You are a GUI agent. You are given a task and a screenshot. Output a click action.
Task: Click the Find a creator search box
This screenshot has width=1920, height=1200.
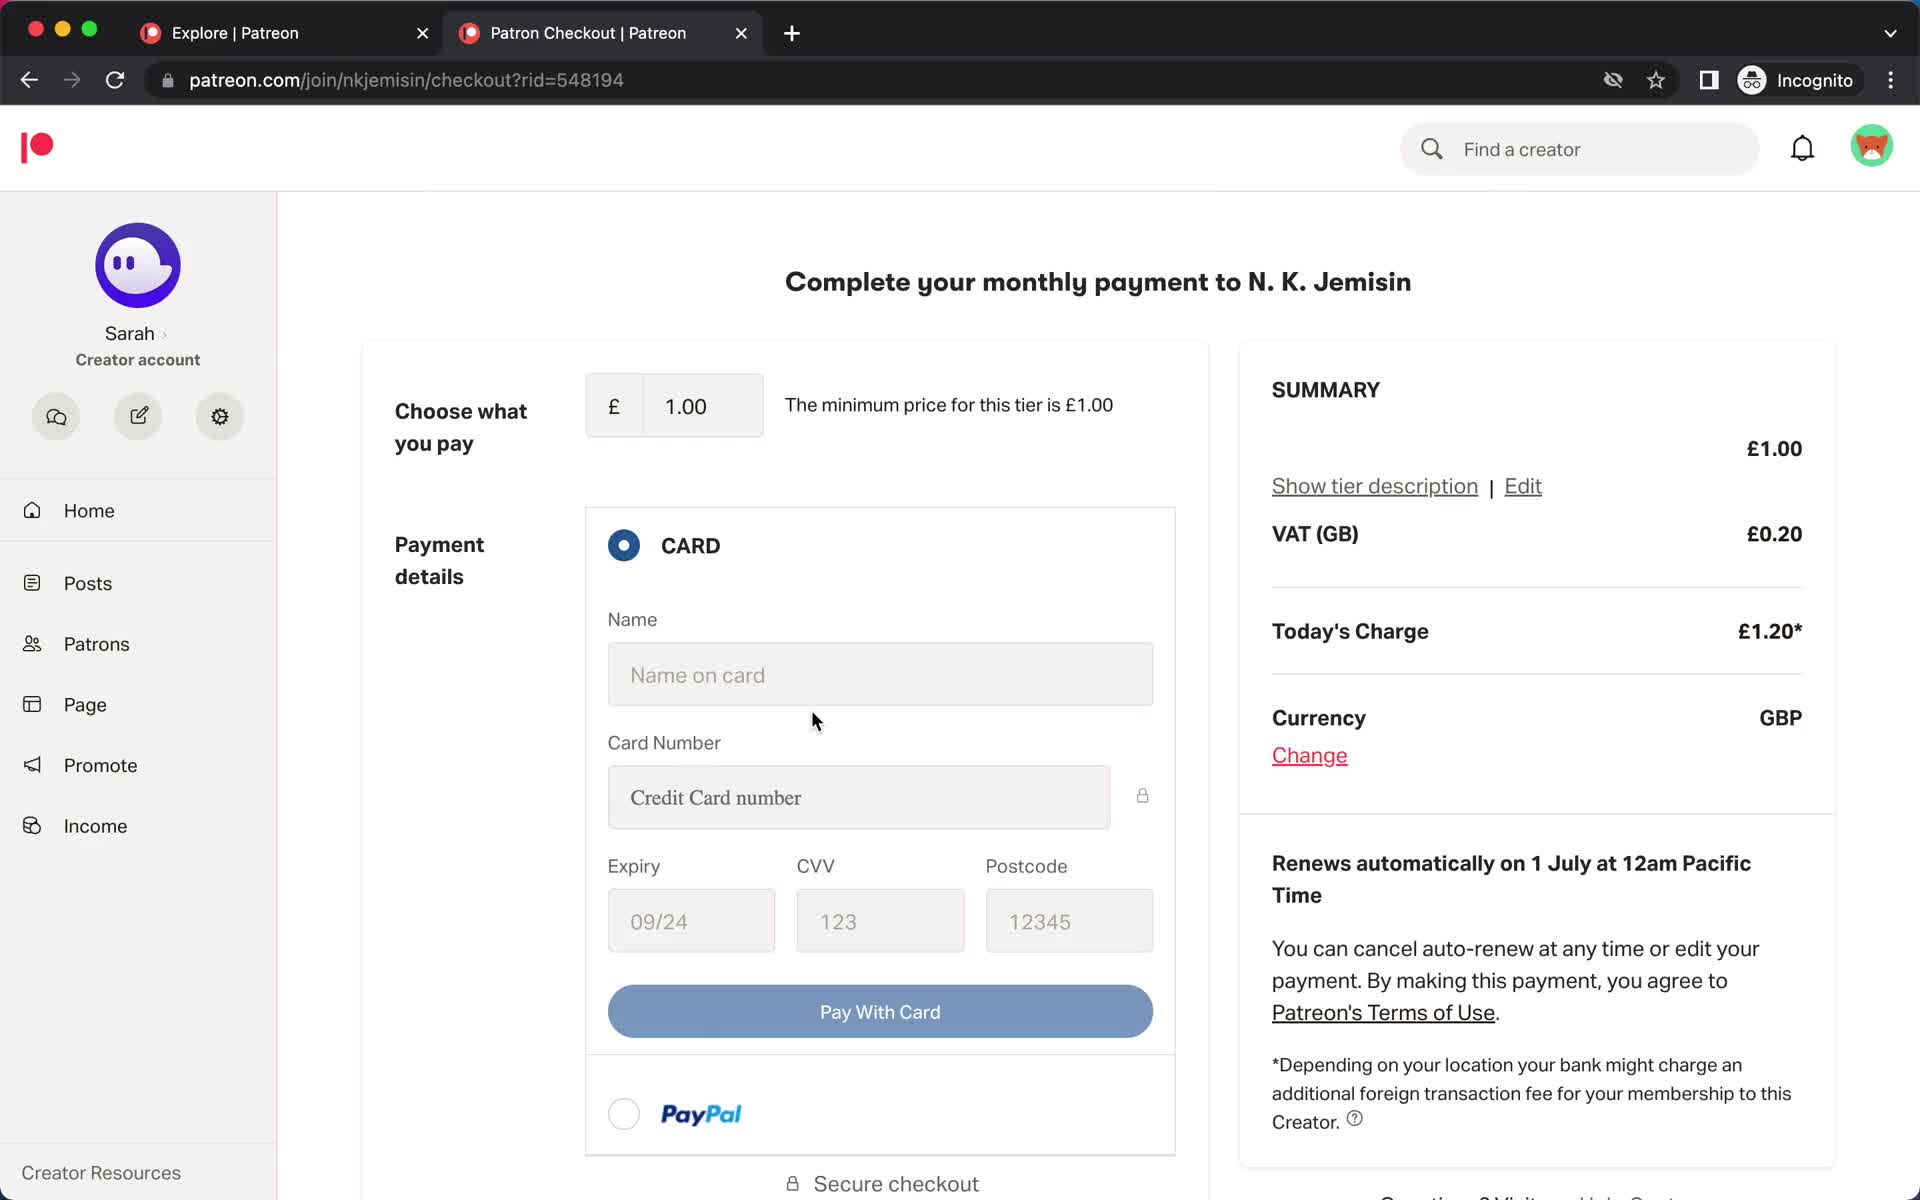click(1580, 149)
